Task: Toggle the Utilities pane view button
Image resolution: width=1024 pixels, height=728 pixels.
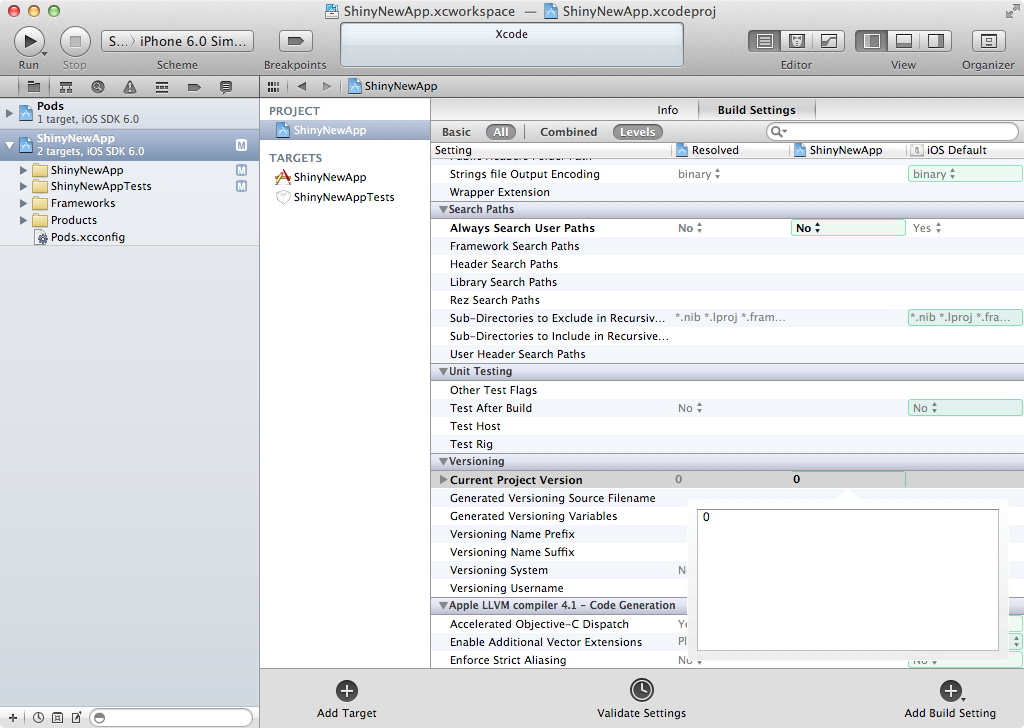Action: click(936, 41)
